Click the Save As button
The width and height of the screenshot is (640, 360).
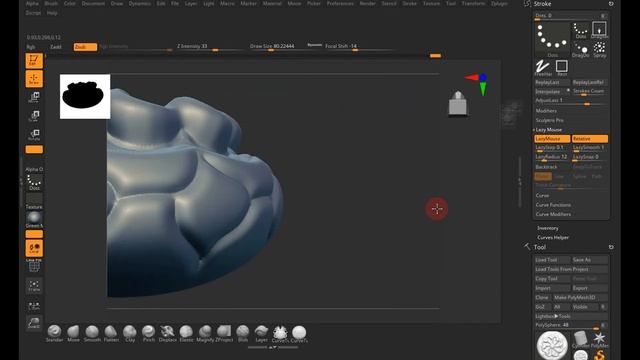589,260
